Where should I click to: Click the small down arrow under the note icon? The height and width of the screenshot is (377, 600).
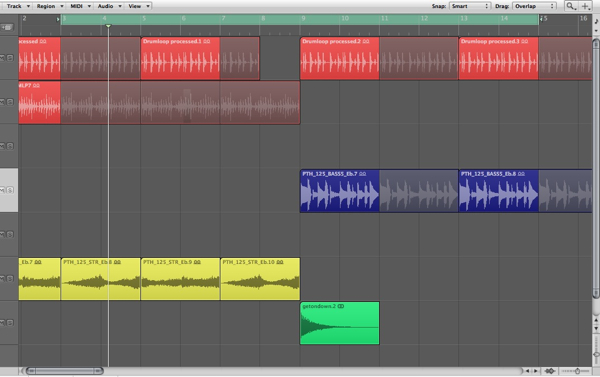click(x=596, y=31)
